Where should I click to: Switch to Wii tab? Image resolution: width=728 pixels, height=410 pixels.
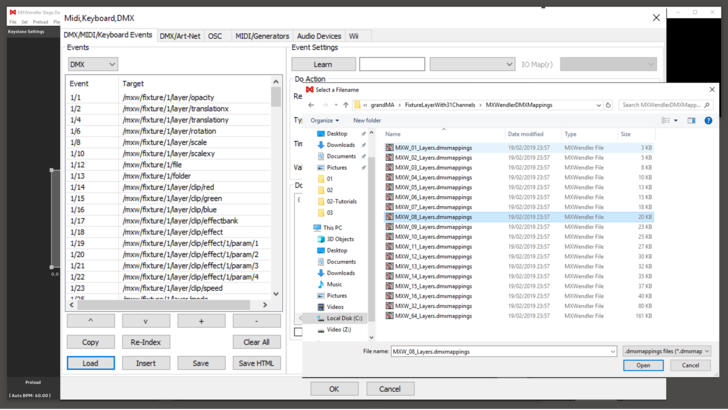pyautogui.click(x=354, y=36)
